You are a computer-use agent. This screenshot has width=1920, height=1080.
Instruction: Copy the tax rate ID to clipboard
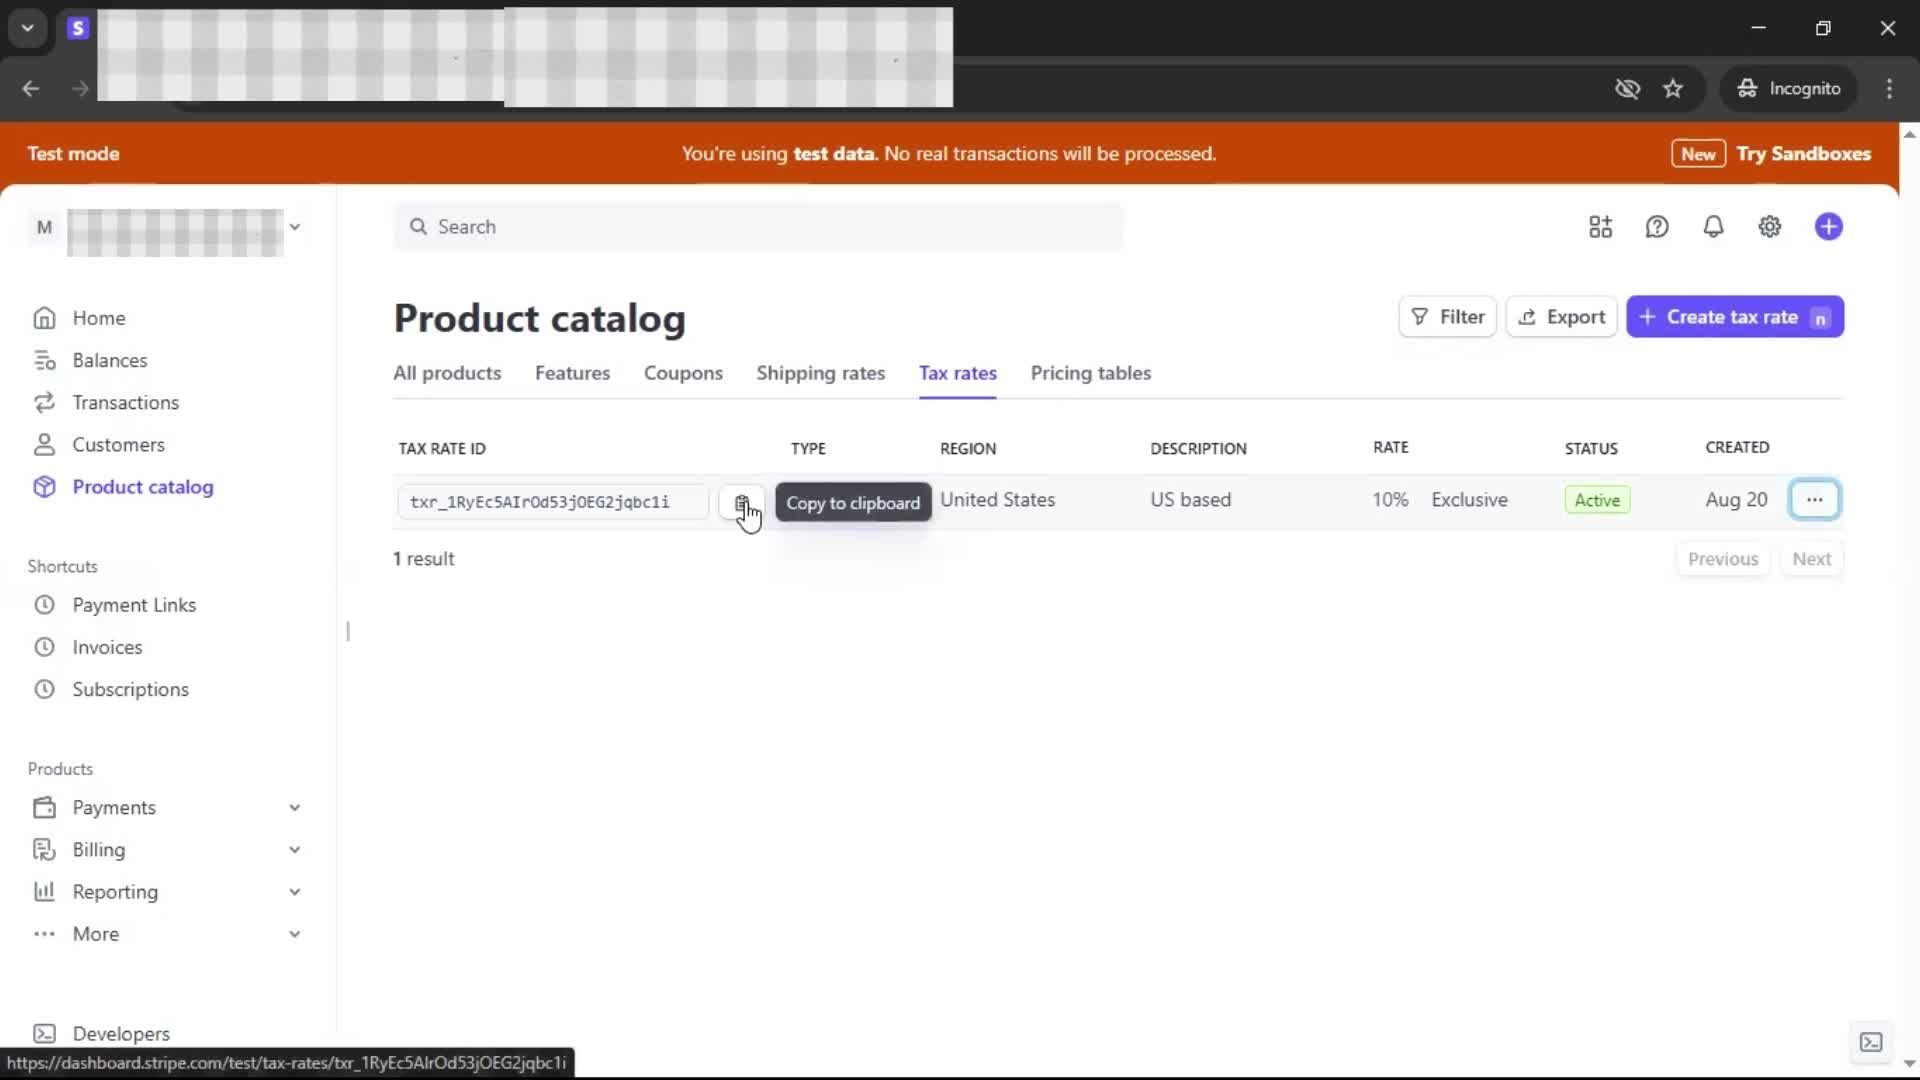coord(741,502)
